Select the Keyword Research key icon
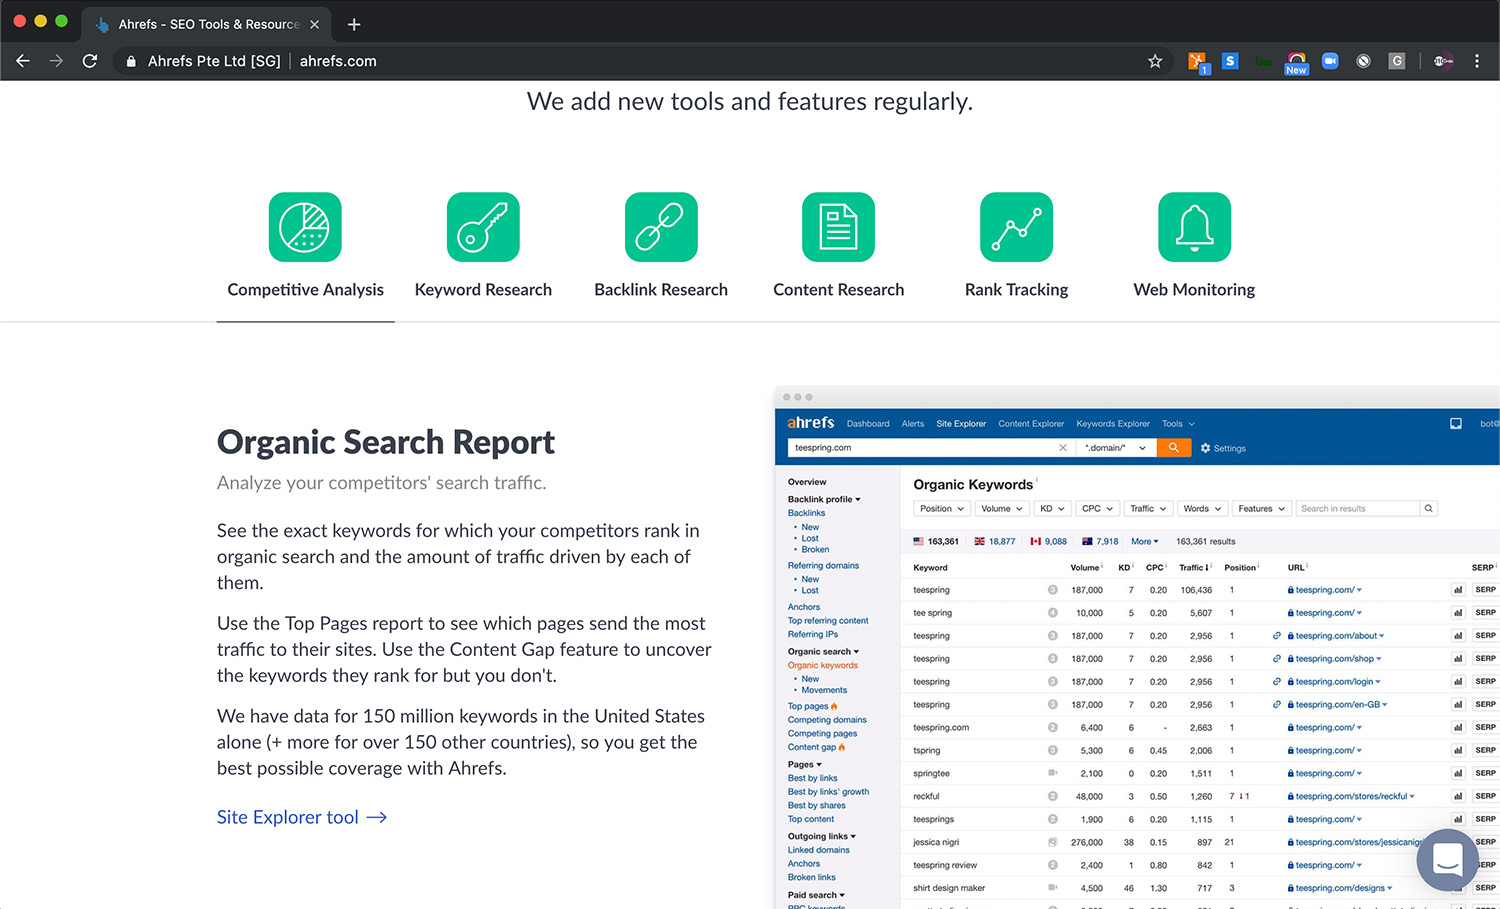Viewport: 1500px width, 909px height. (x=483, y=227)
